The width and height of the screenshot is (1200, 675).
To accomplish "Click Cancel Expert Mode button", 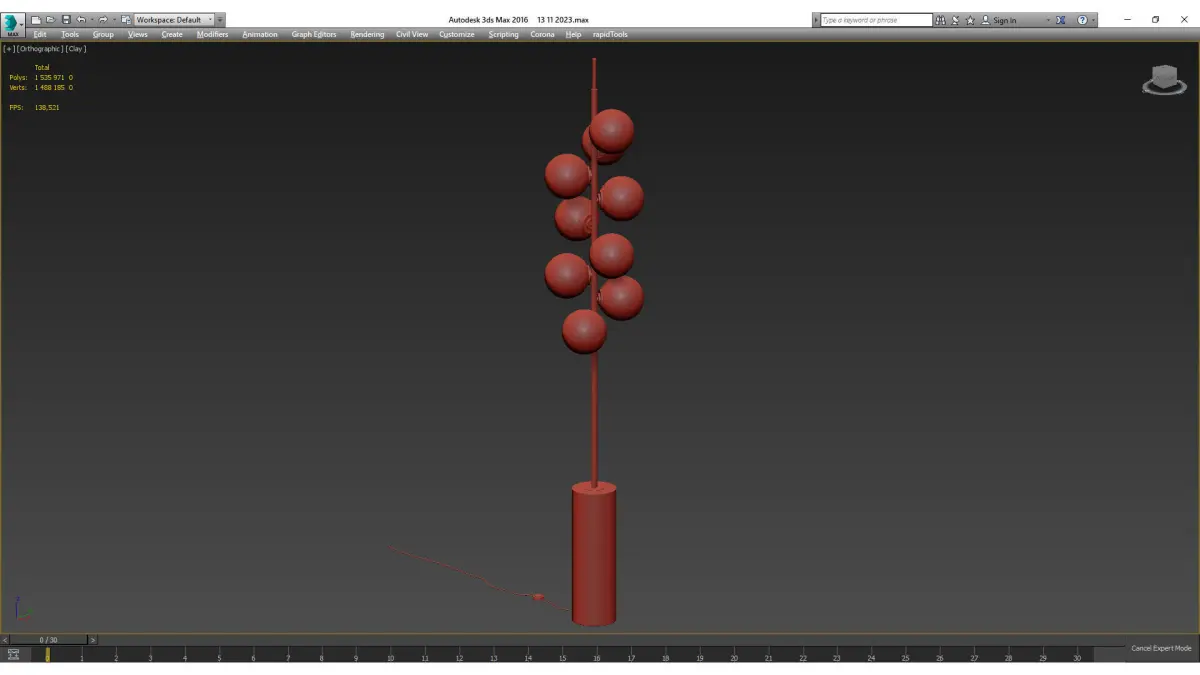I will coord(1161,648).
